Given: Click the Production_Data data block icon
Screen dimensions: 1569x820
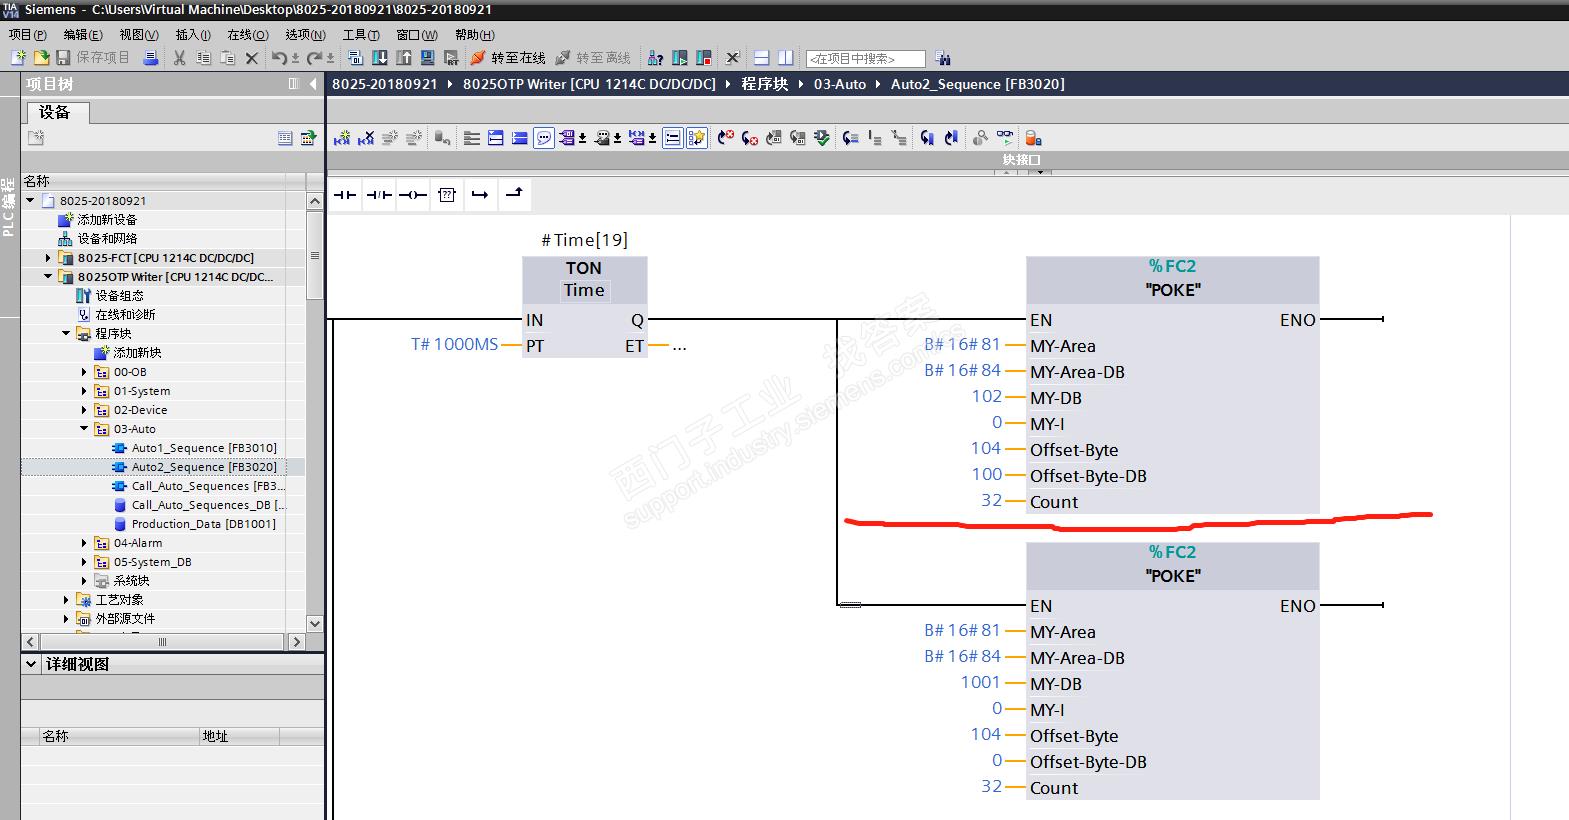Looking at the screenshot, I should (x=120, y=524).
